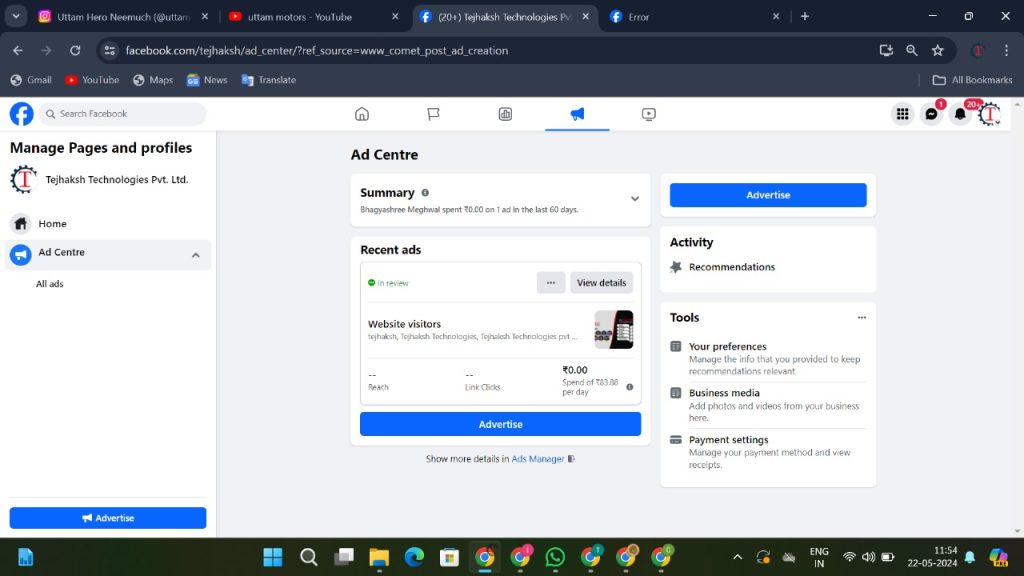Click the install app icon in address bar
This screenshot has width=1024, height=576.
(886, 50)
